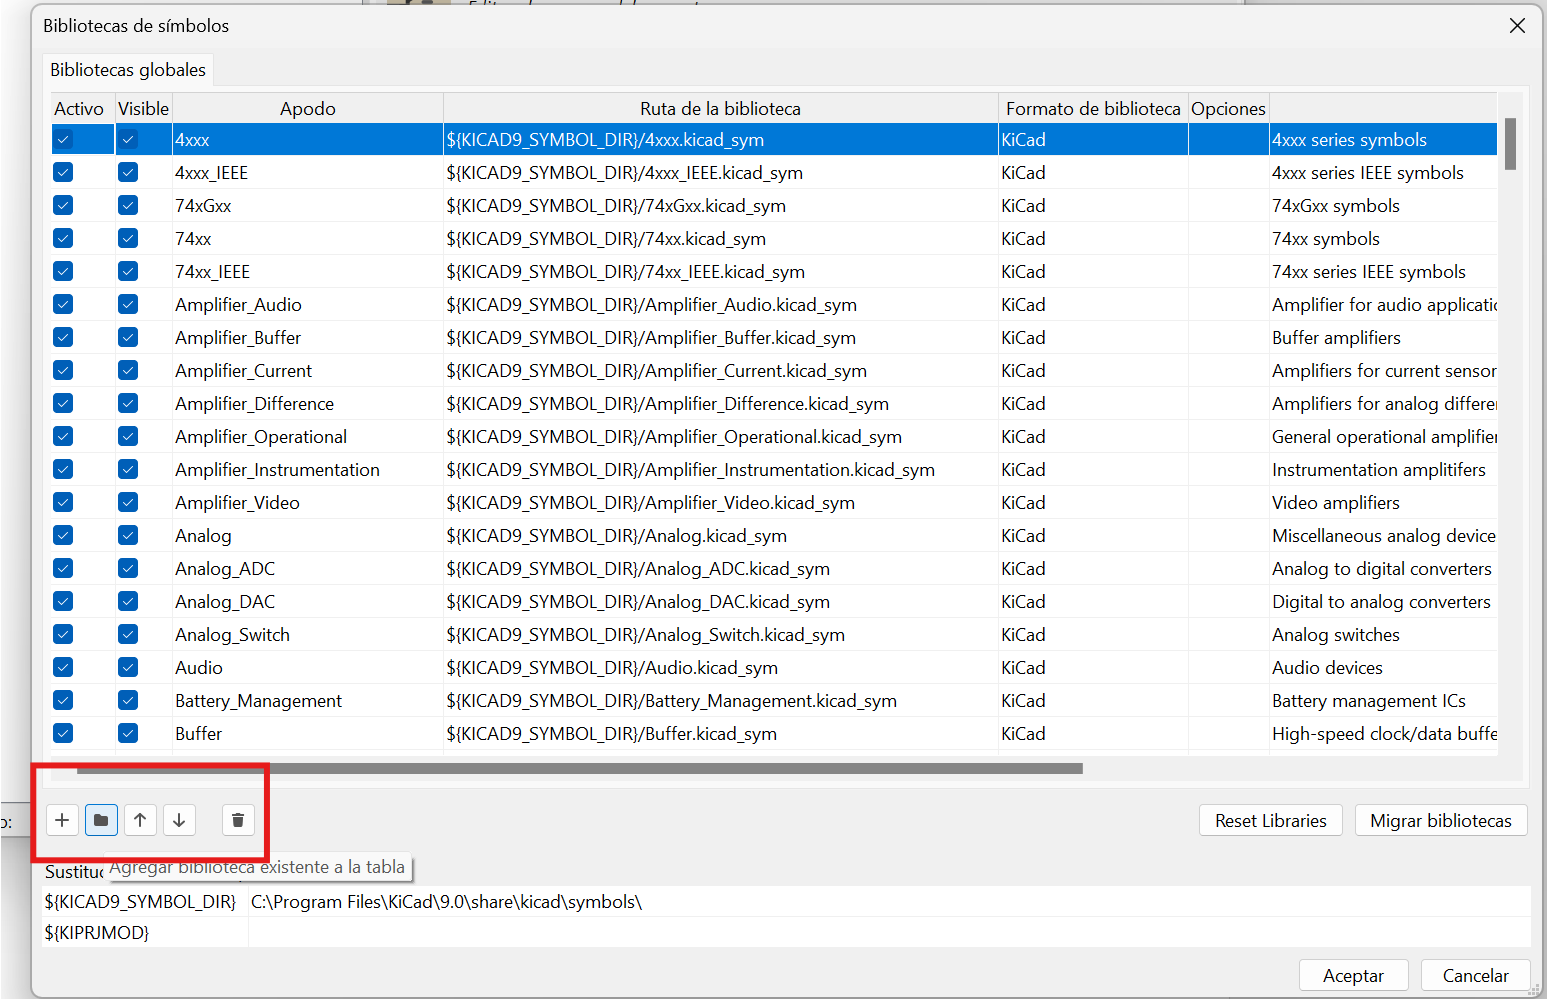Image resolution: width=1547 pixels, height=999 pixels.
Task: Click the 'Analog switches' description cell
Action: (1383, 634)
